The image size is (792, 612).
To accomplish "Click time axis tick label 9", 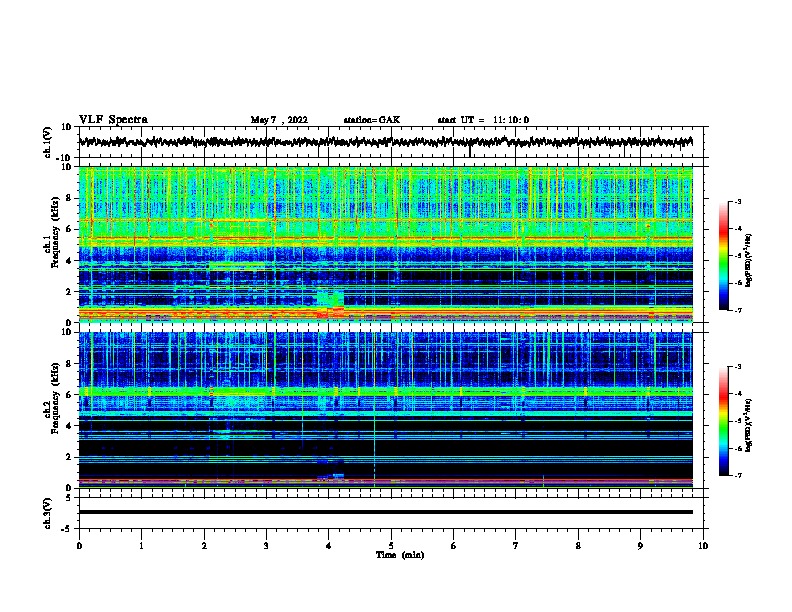I will pyautogui.click(x=640, y=546).
